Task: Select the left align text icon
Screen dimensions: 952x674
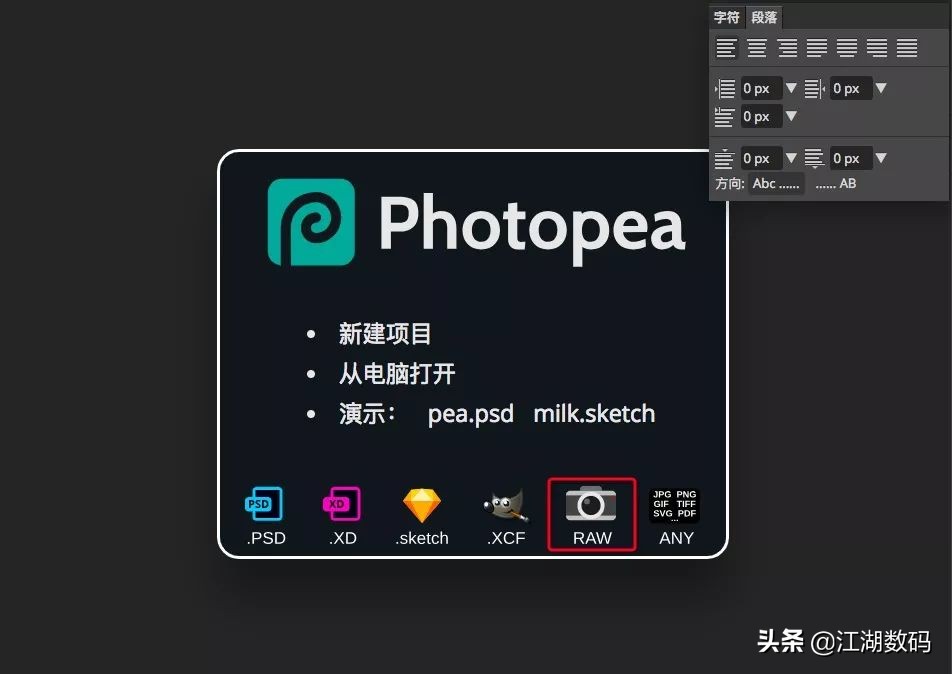Action: pyautogui.click(x=726, y=48)
